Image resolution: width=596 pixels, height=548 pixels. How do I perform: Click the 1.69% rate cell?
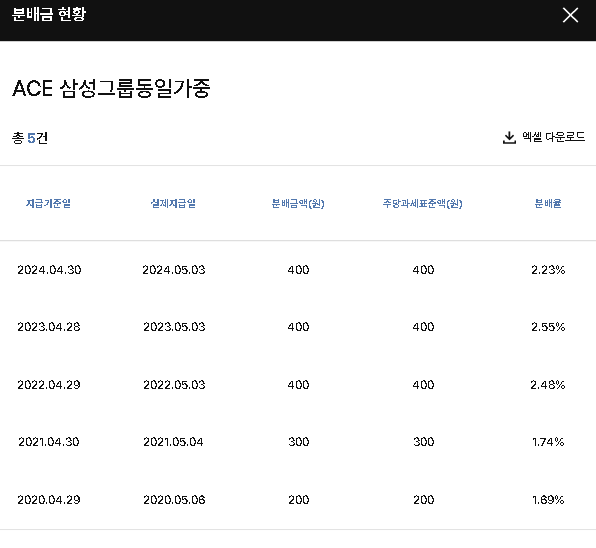548,499
